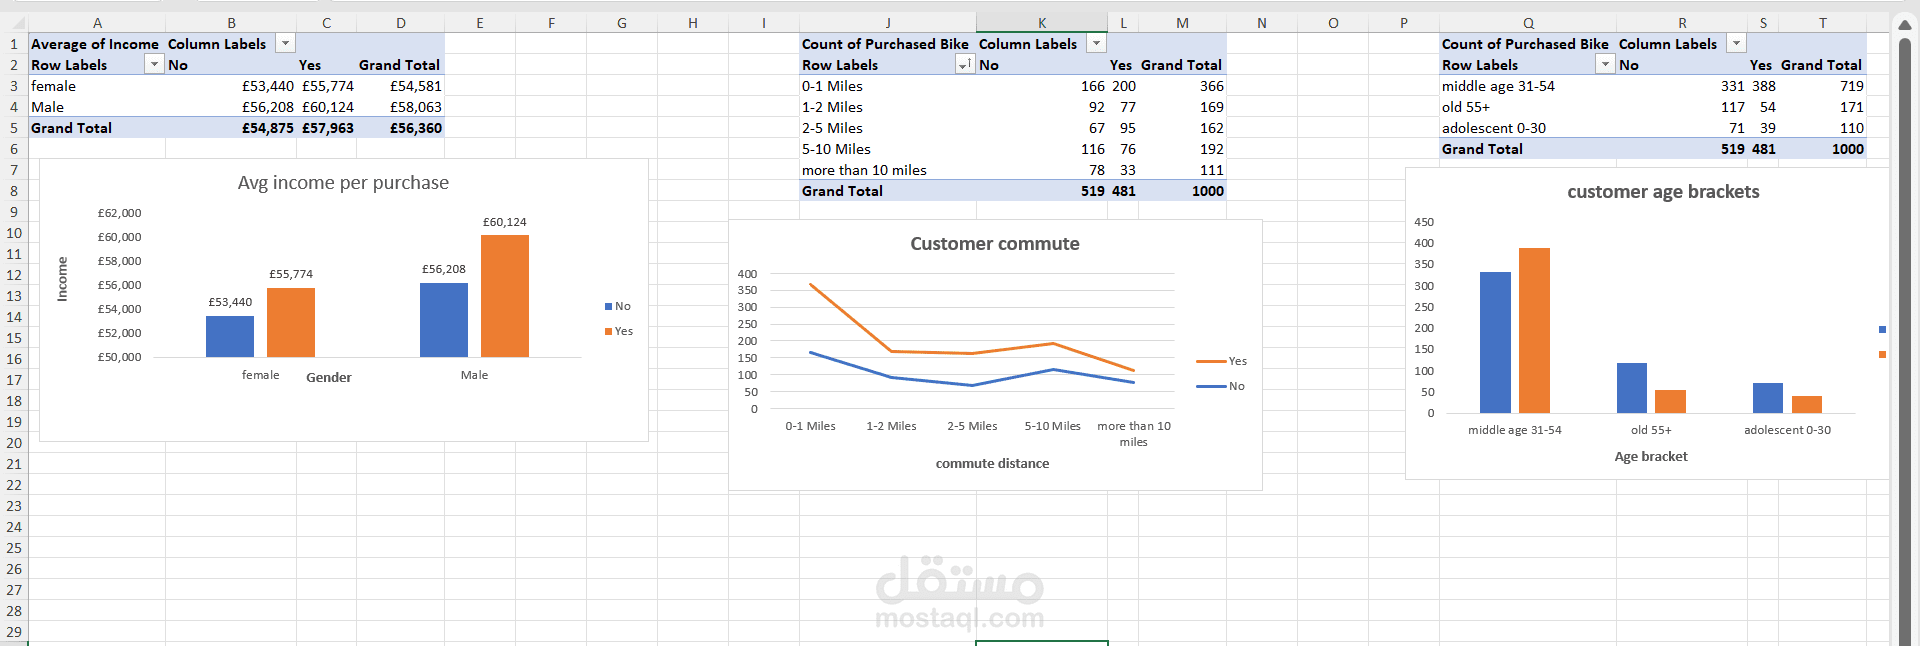Click the orange Male Yes bar £60,124

point(505,296)
